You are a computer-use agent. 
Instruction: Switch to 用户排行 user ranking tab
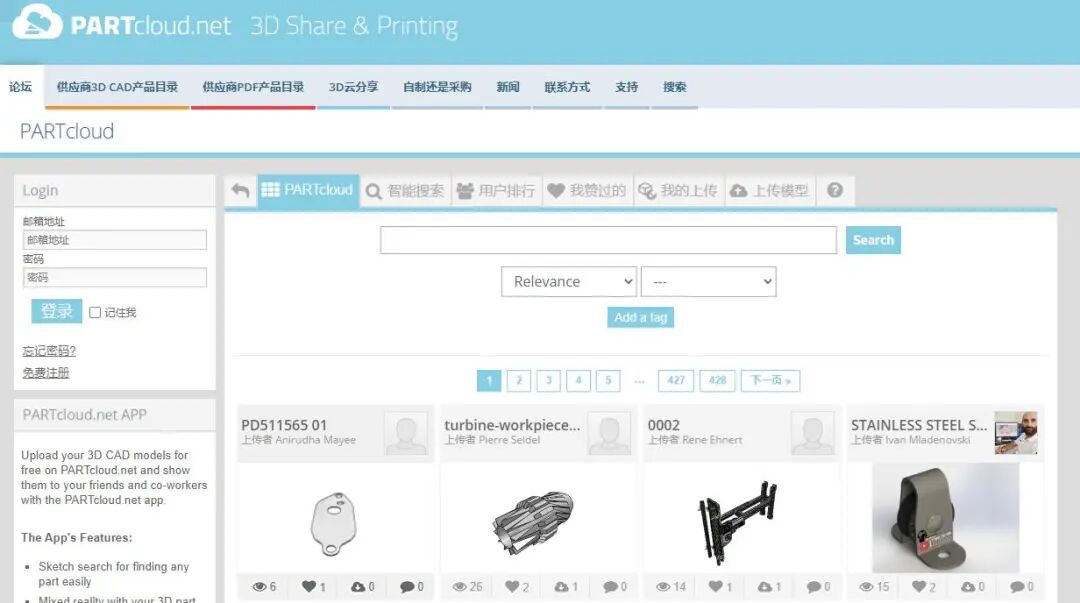coord(496,191)
